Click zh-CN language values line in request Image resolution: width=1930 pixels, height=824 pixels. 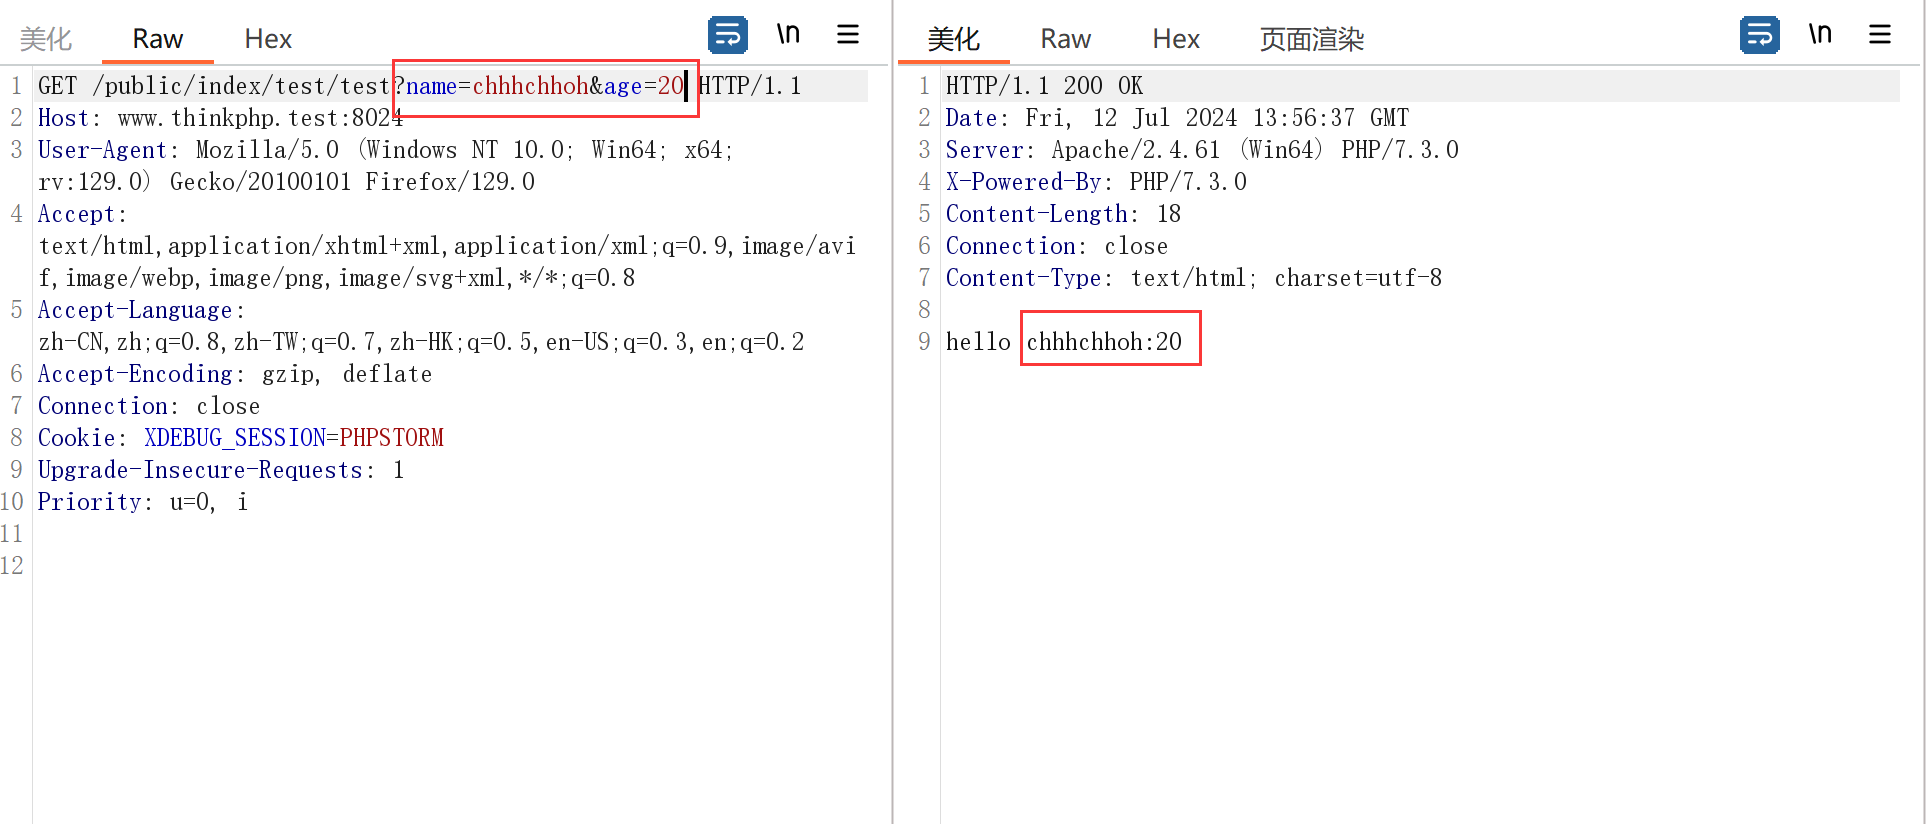click(421, 342)
